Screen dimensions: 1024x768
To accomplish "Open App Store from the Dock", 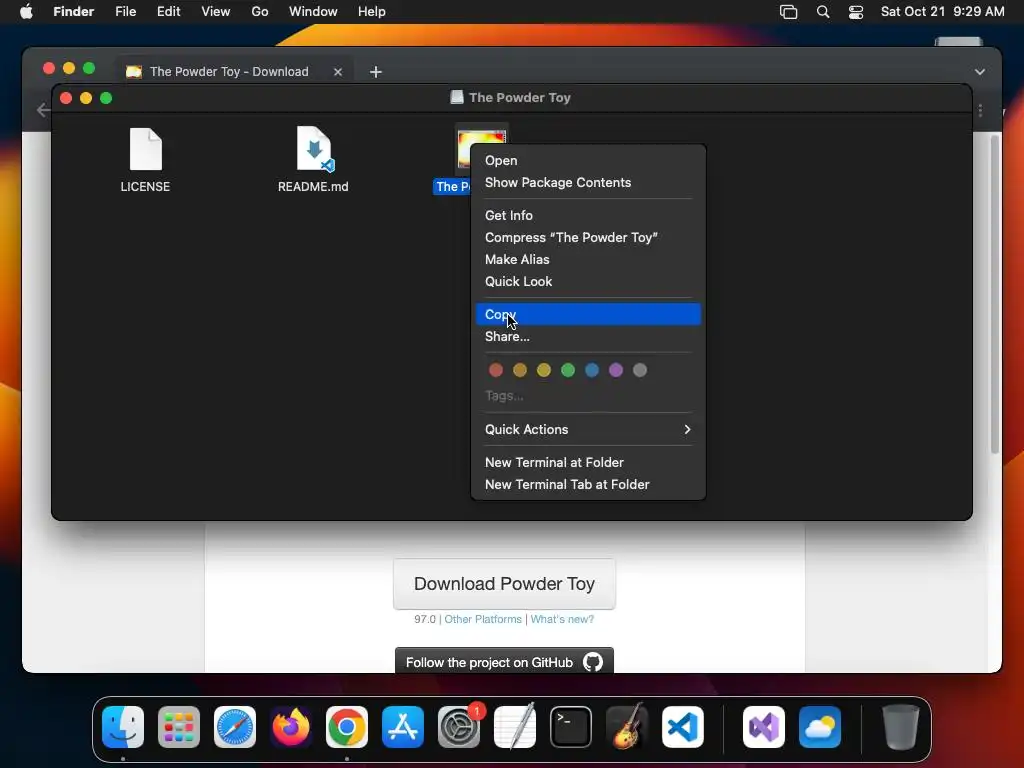I will 403,727.
